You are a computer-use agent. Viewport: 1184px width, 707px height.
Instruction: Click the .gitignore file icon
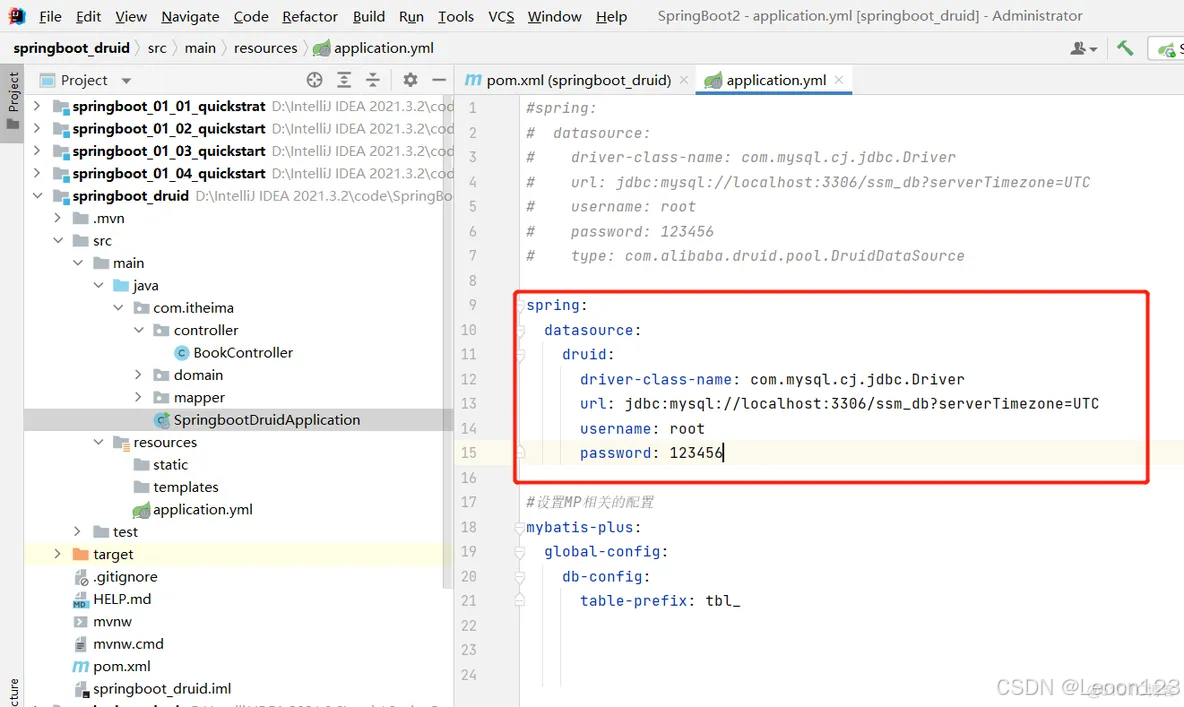(x=81, y=578)
